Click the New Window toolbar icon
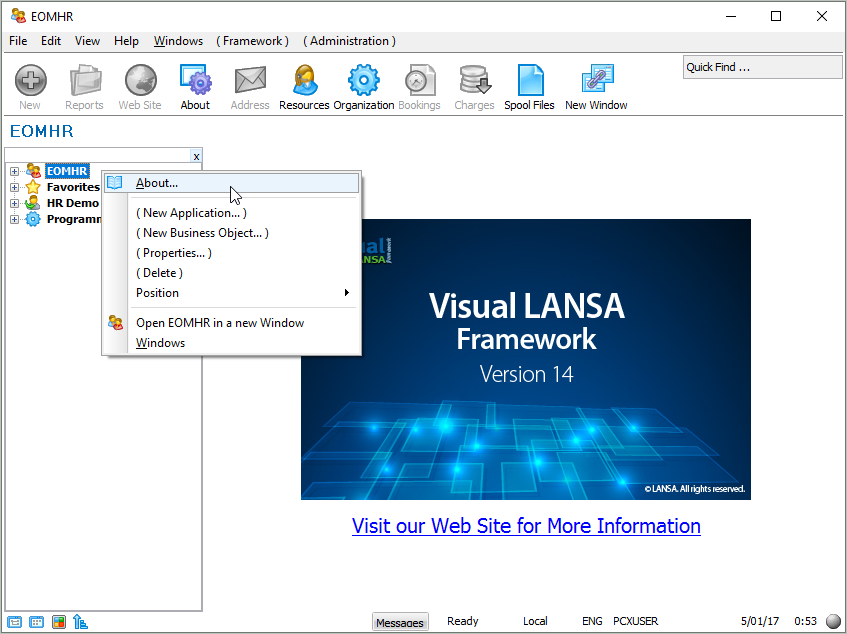 (x=597, y=80)
